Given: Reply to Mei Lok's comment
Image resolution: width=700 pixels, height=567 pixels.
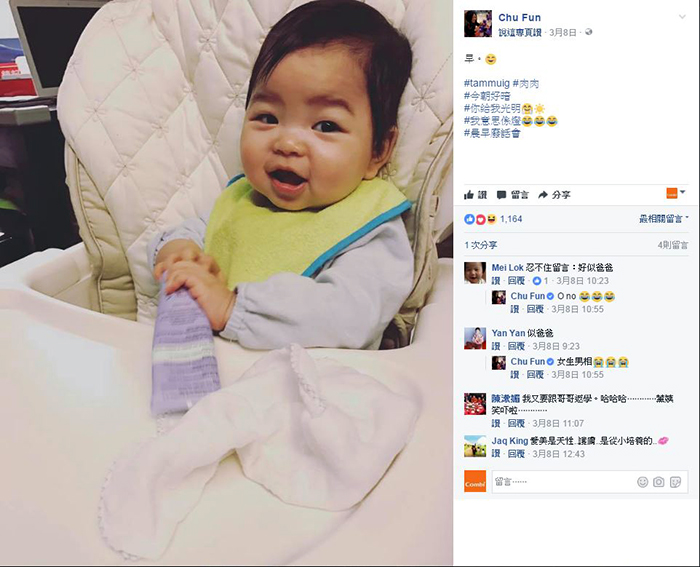Looking at the screenshot, I should [517, 281].
